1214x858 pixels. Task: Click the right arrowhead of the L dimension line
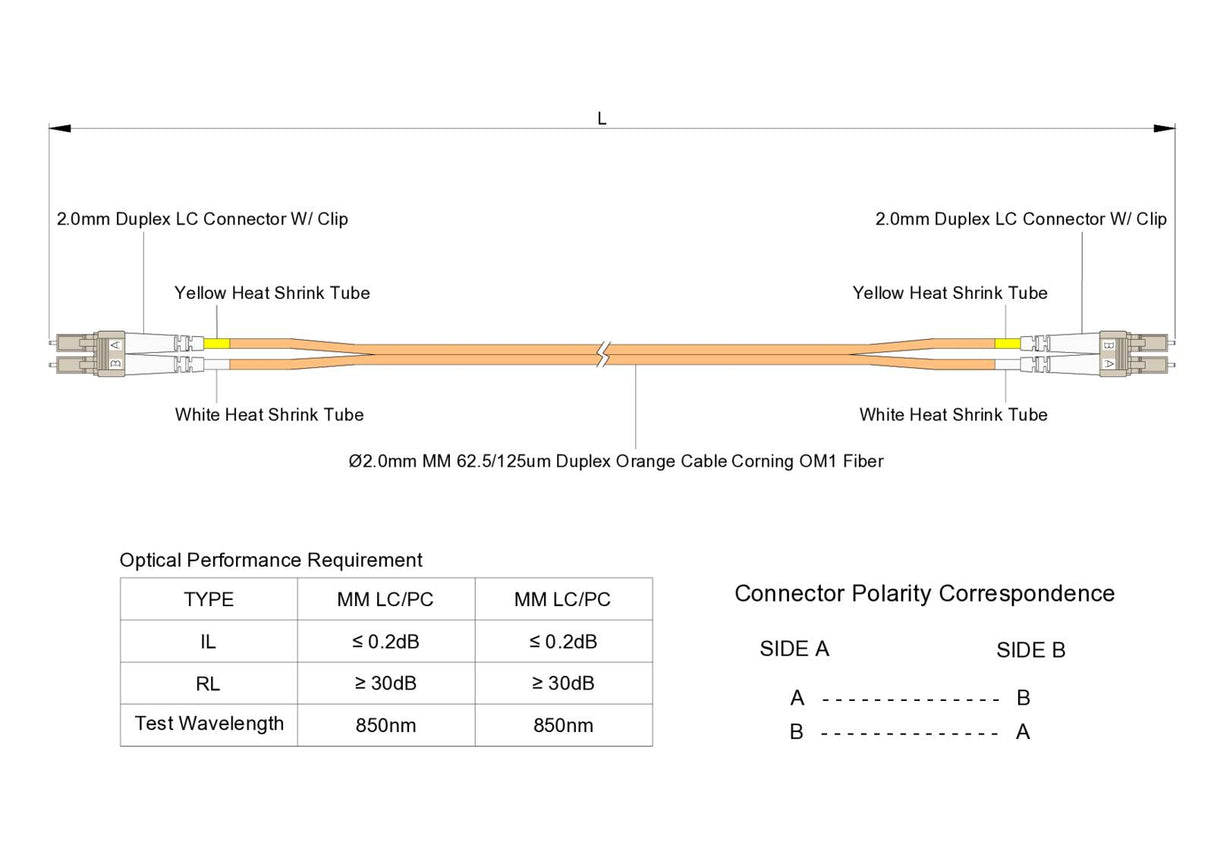coord(1164,129)
